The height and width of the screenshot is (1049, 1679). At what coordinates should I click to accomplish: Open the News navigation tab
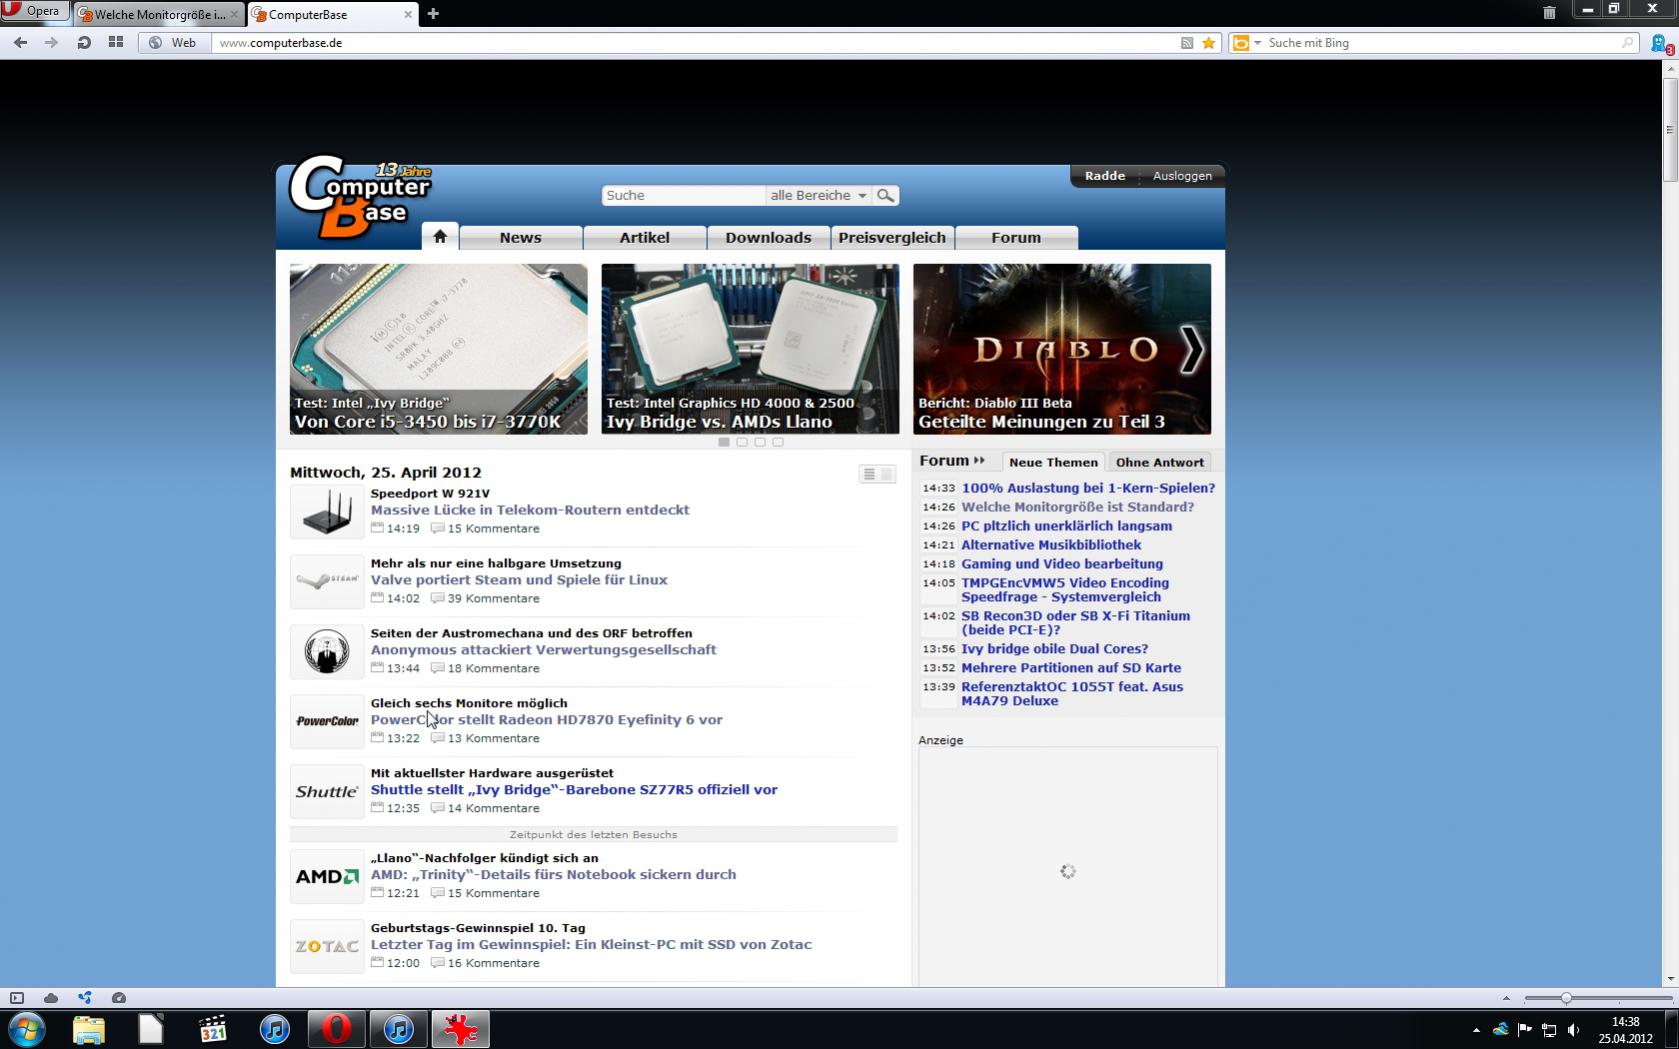click(x=520, y=238)
